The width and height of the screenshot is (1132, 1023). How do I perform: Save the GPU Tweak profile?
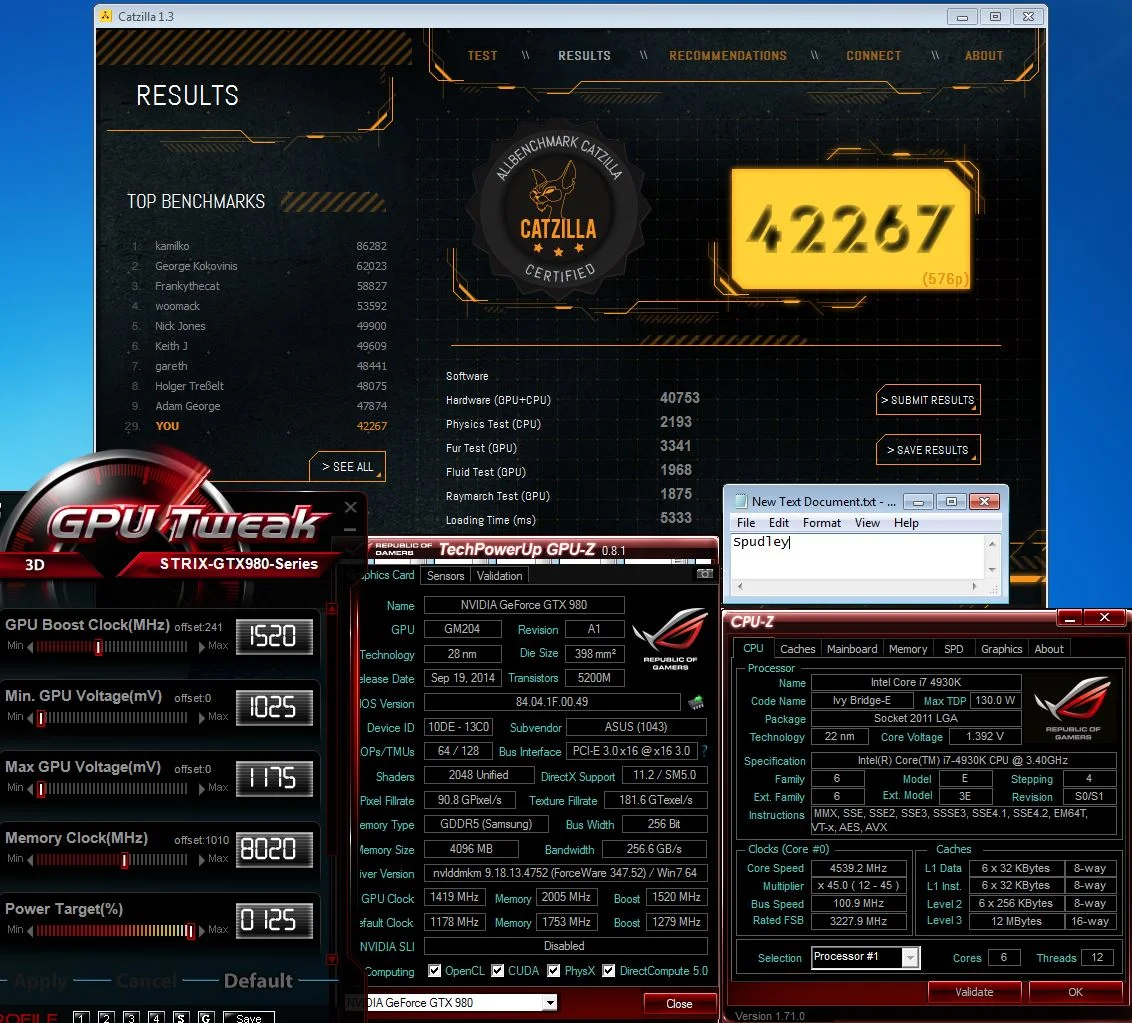[248, 1017]
